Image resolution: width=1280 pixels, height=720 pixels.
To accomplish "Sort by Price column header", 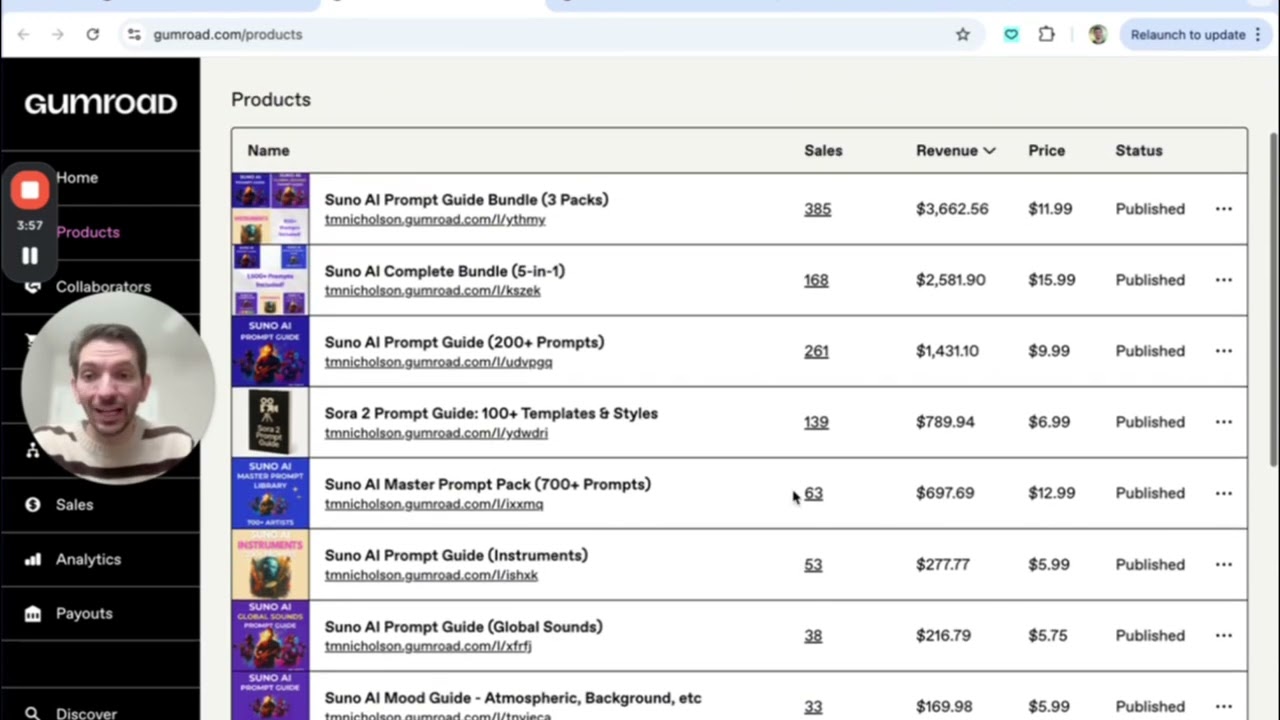I will point(1046,150).
